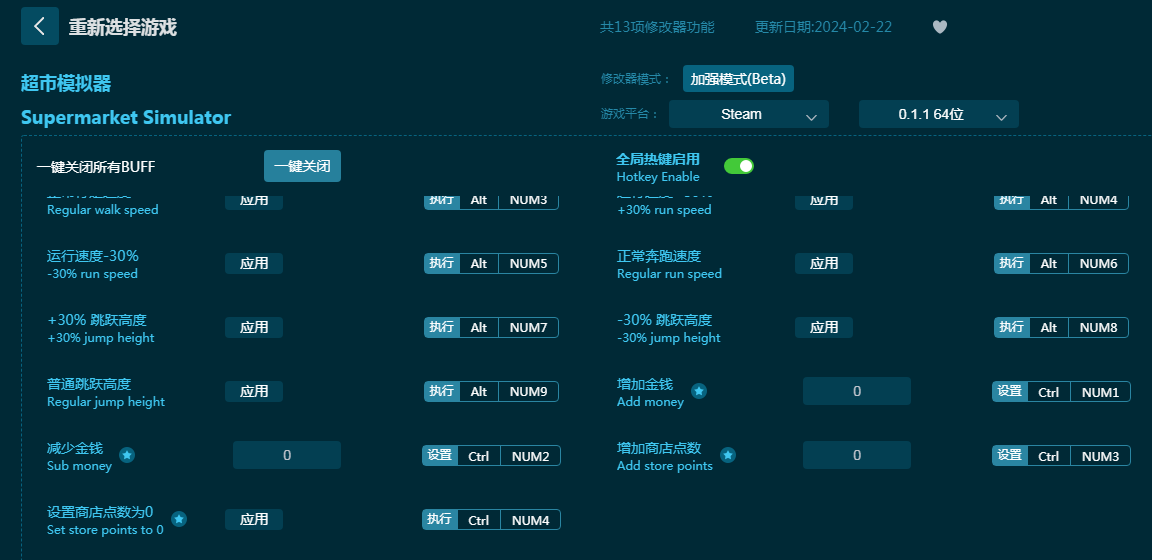Click the 普通跳跃高度 label
Viewport: 1152px width, 560px height.
click(89, 384)
